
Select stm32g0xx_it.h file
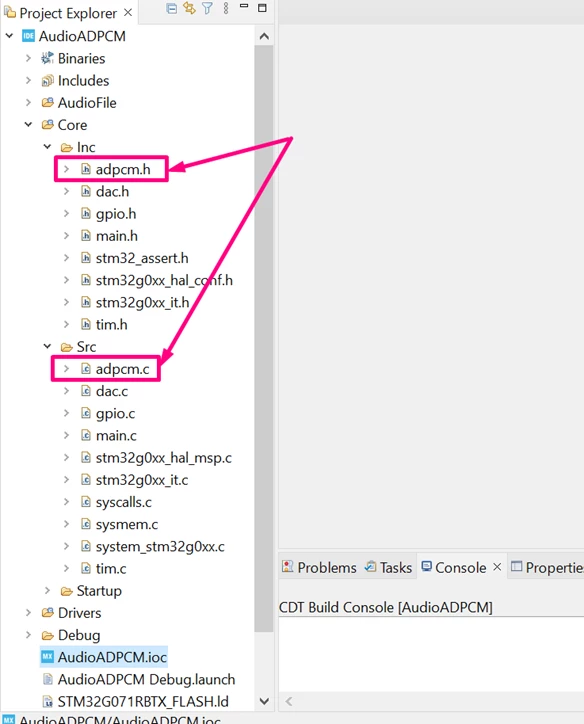[x=142, y=302]
